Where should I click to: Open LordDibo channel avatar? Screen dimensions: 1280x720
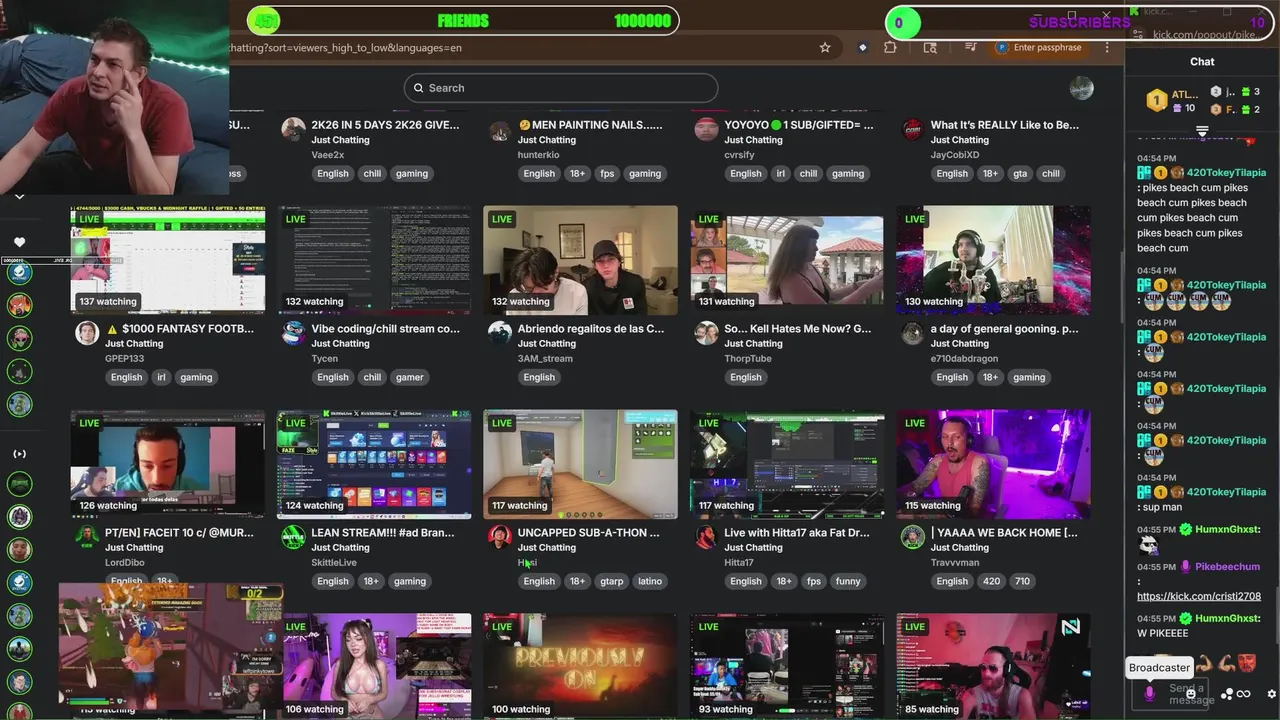coord(87,538)
